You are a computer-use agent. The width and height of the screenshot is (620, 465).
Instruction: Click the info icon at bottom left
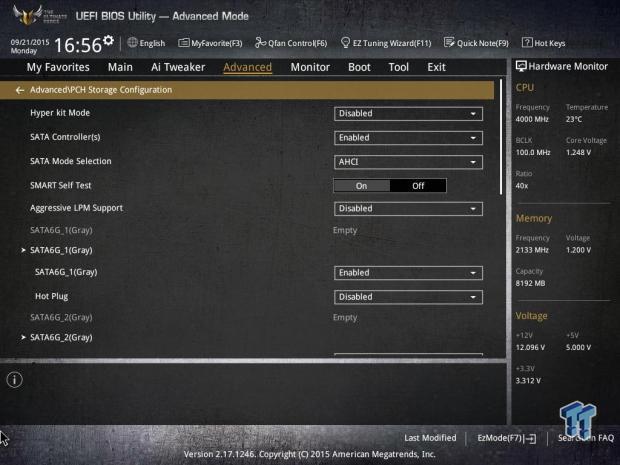click(14, 379)
